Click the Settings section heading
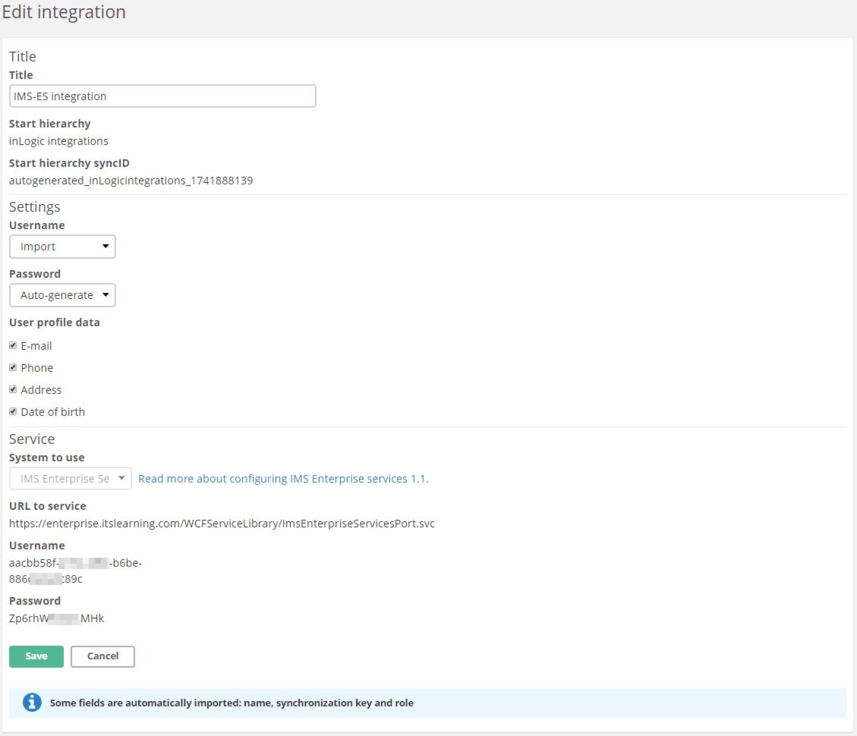The width and height of the screenshot is (857, 736). pyautogui.click(x=34, y=207)
